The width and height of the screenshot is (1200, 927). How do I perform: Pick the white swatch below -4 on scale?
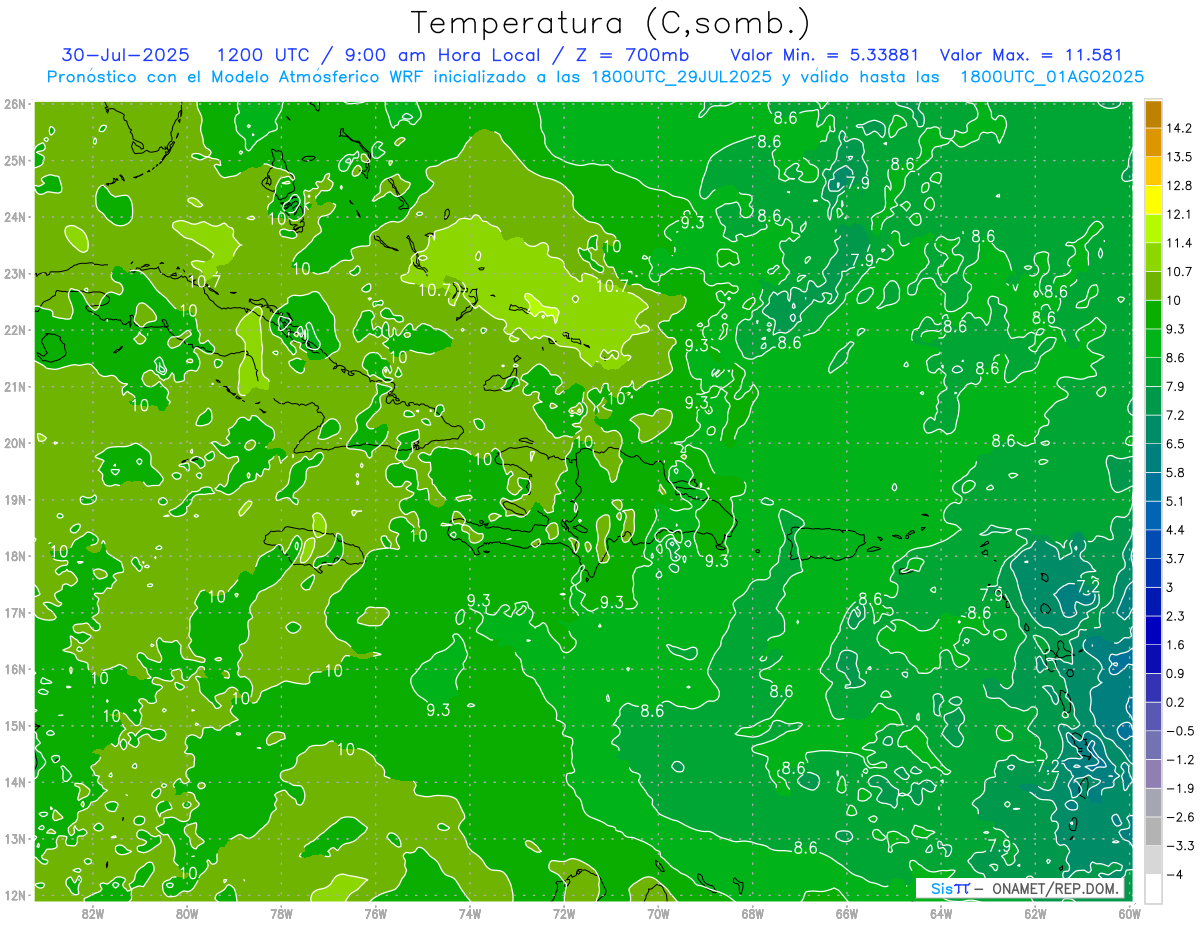[1153, 888]
